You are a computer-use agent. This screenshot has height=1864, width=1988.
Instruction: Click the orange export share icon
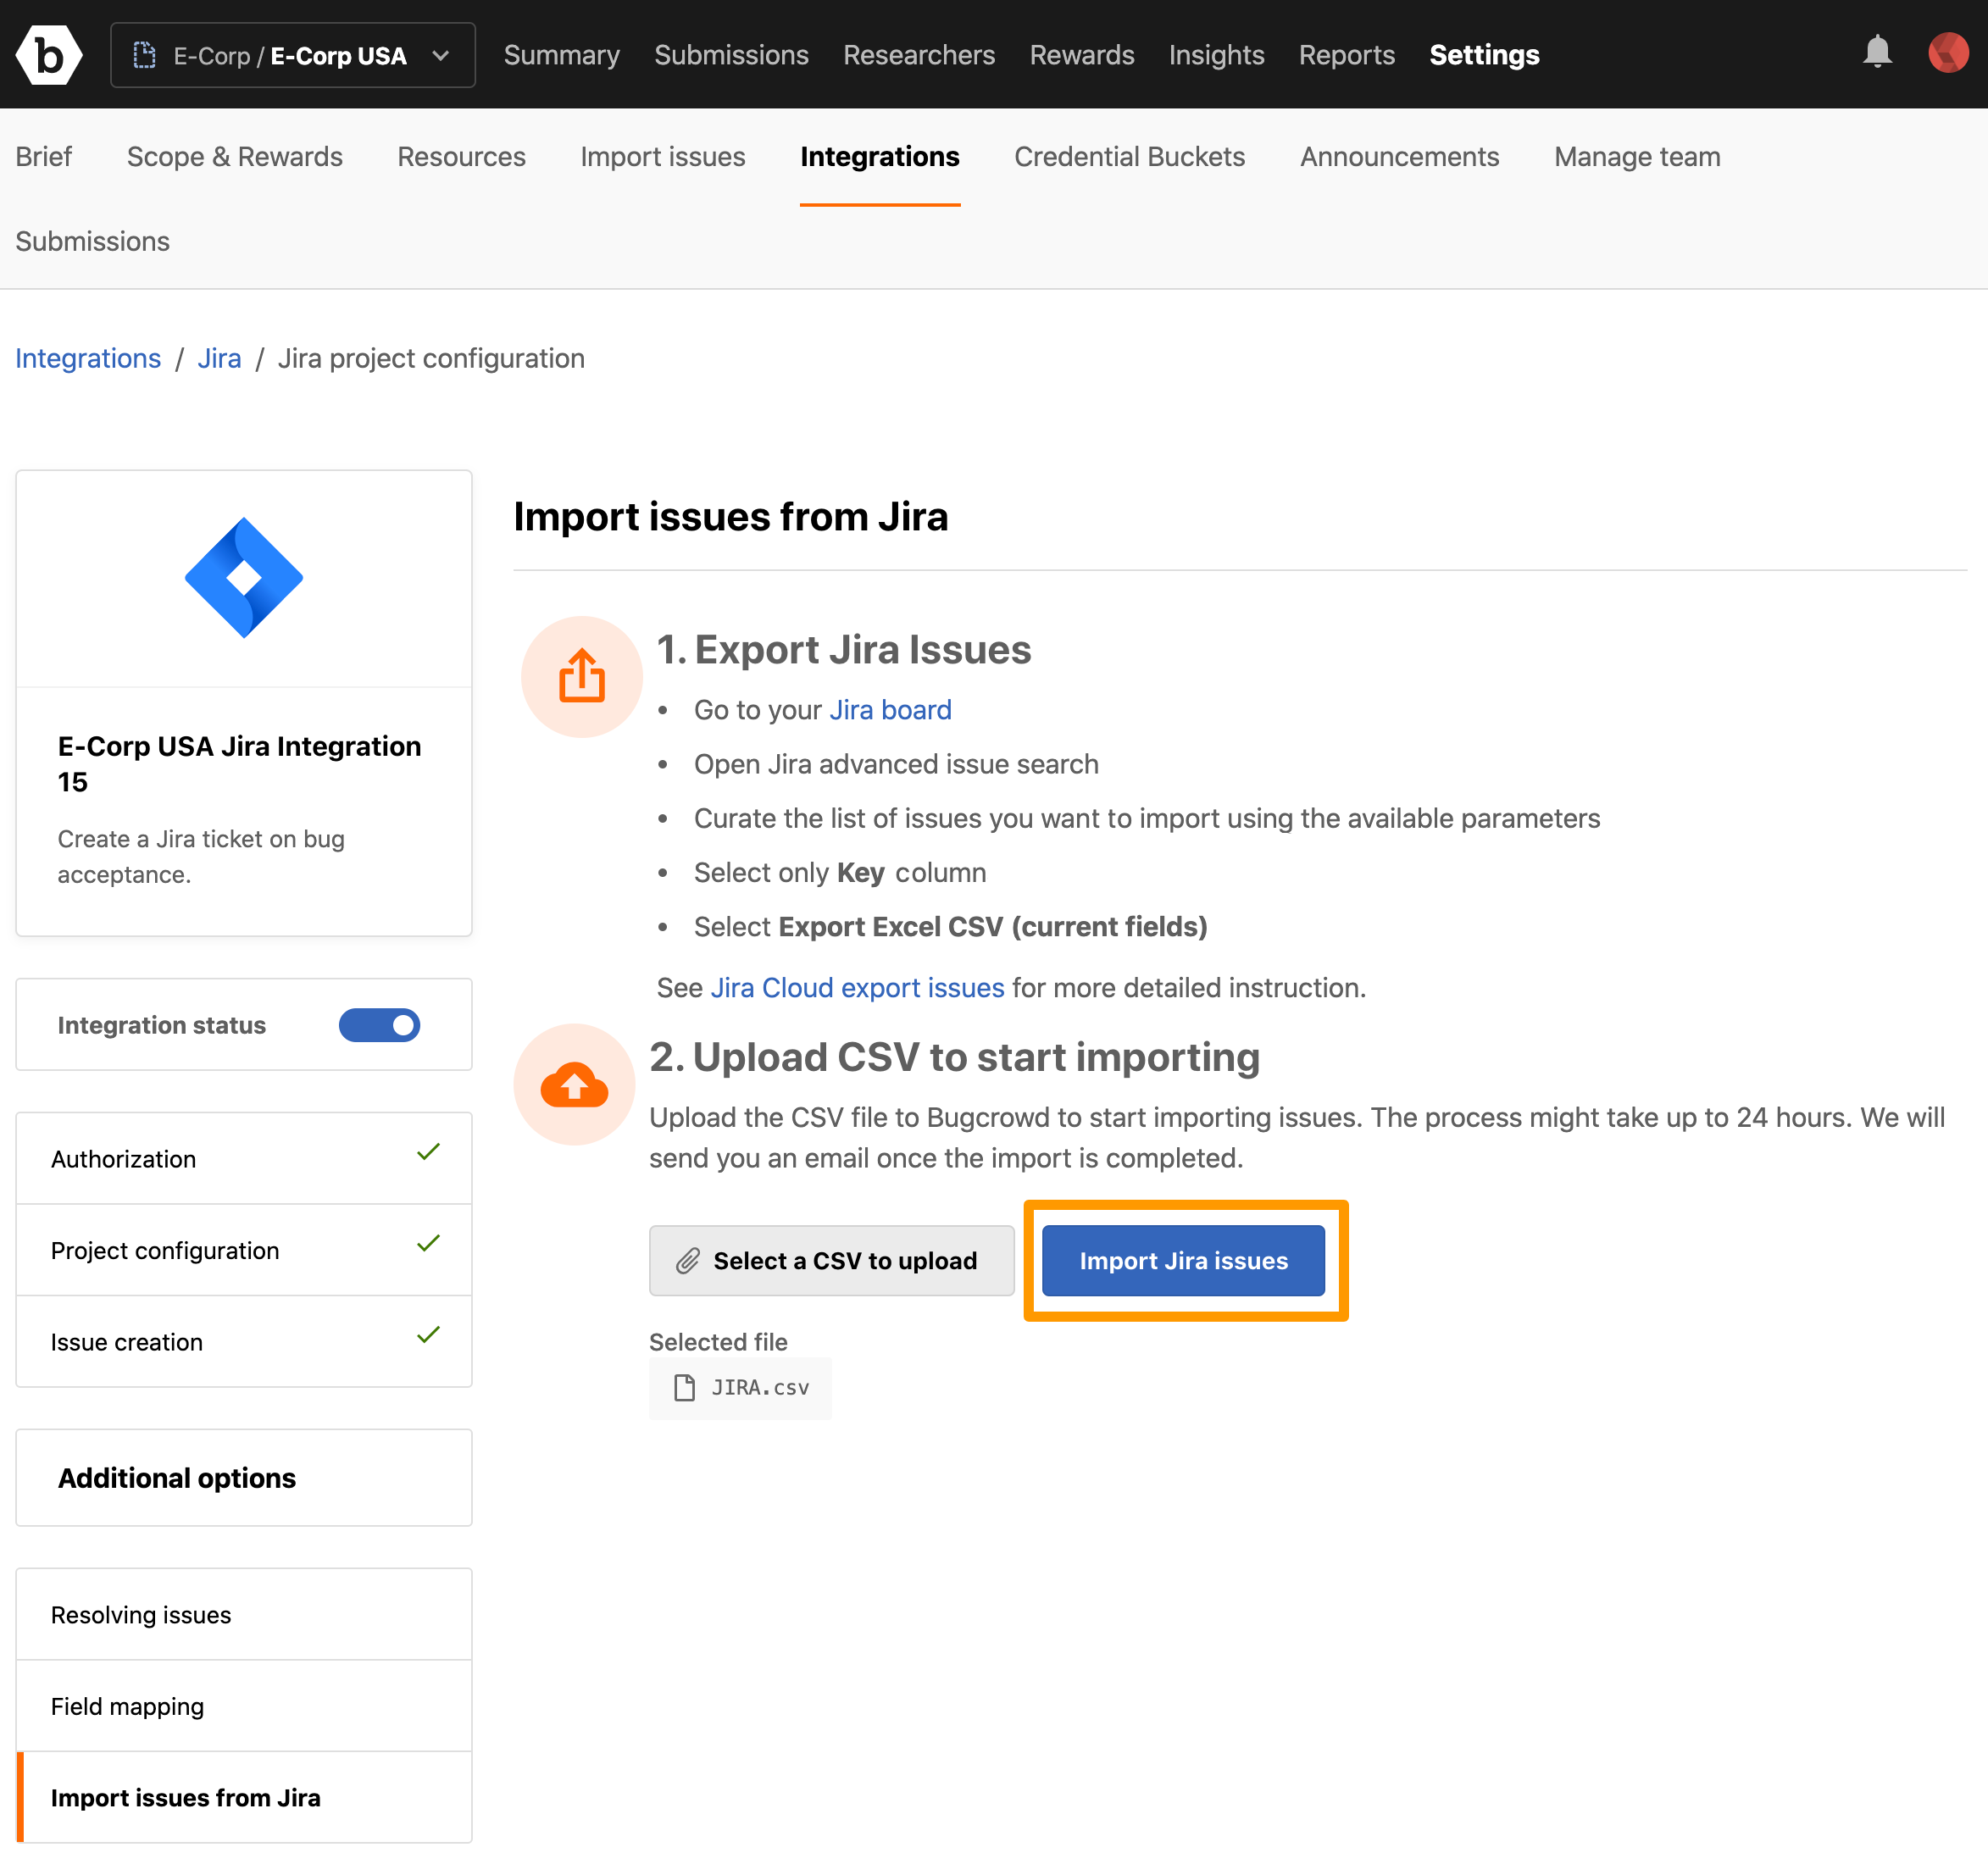[x=581, y=677]
